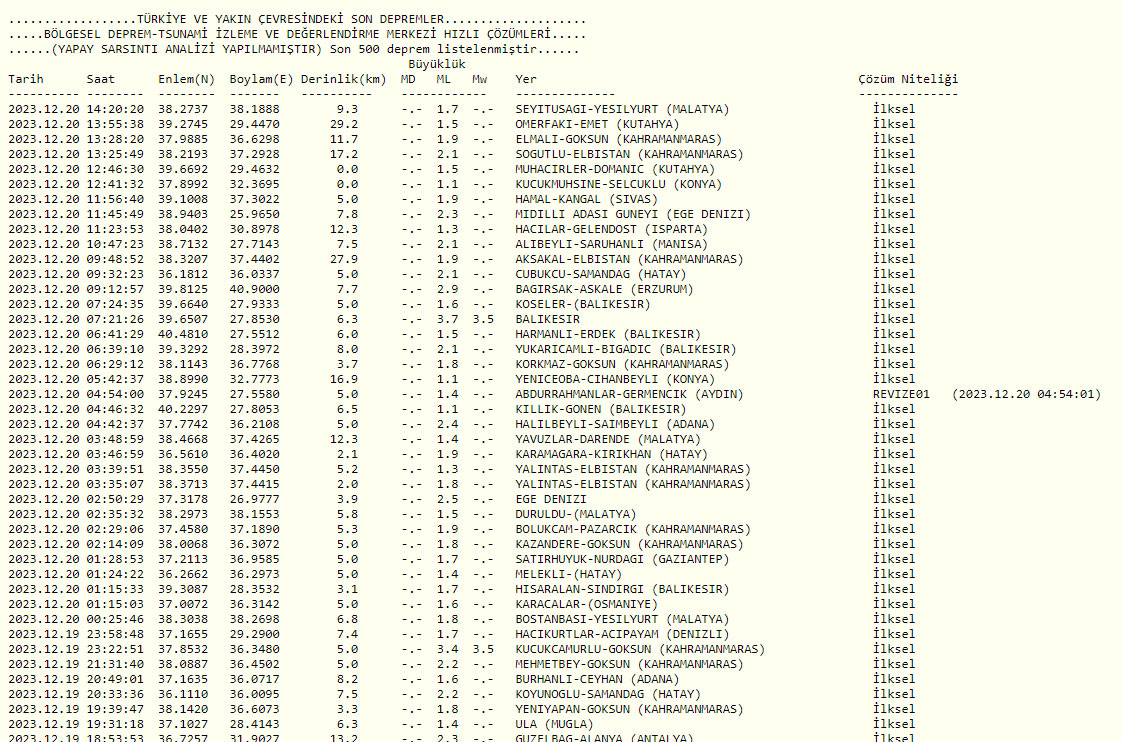Click the page title line about Türkiye earthquakes

[x=297, y=19]
